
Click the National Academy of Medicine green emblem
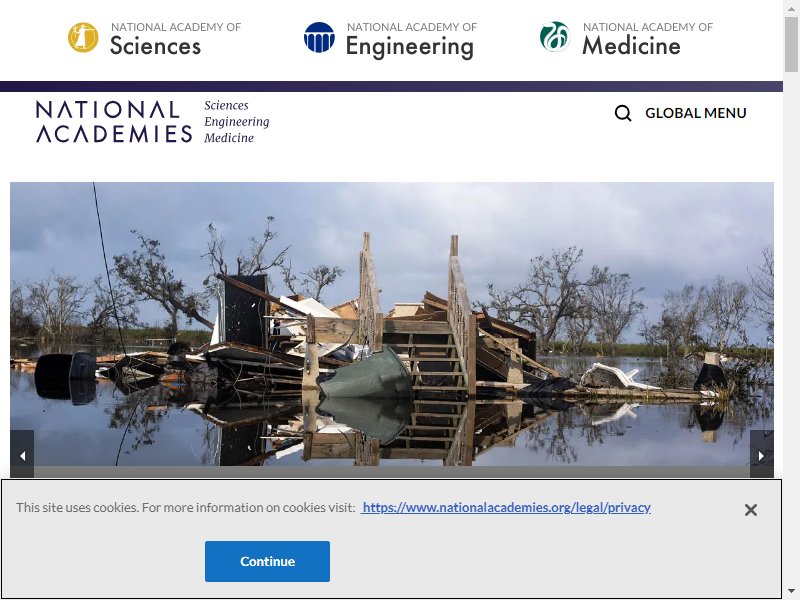coord(555,37)
